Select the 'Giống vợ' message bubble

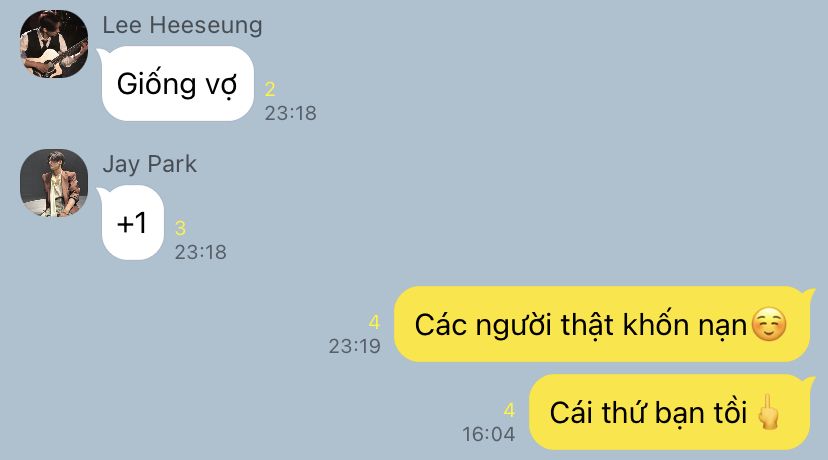176,83
